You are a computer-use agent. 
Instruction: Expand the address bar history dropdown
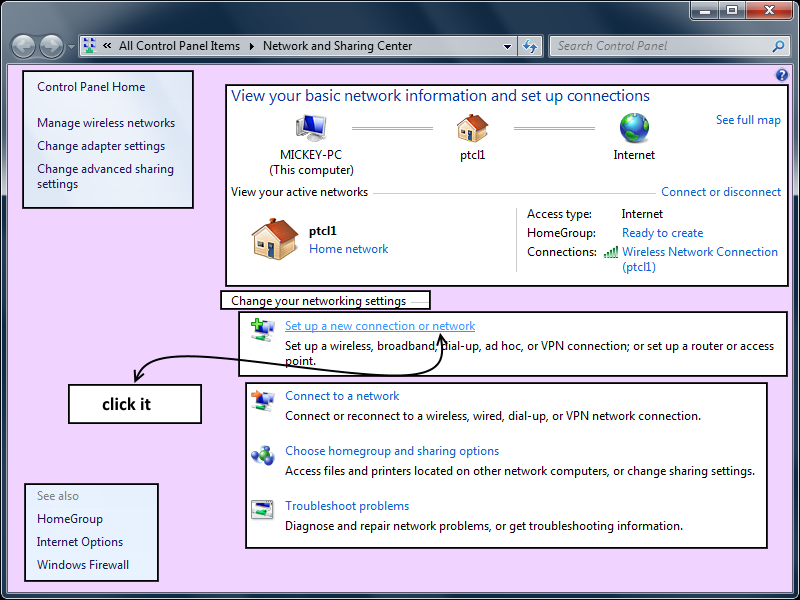pyautogui.click(x=507, y=46)
